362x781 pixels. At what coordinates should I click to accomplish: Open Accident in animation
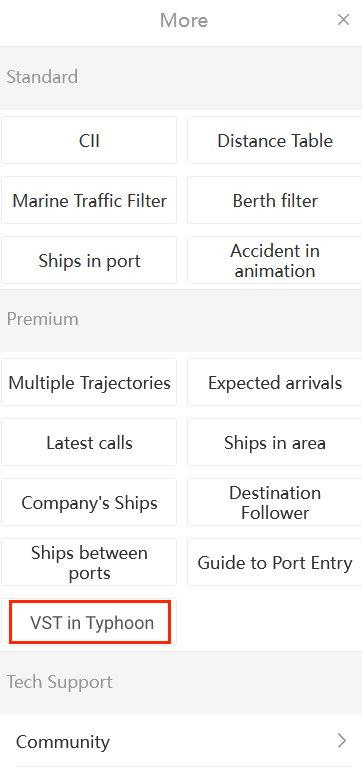coord(275,260)
